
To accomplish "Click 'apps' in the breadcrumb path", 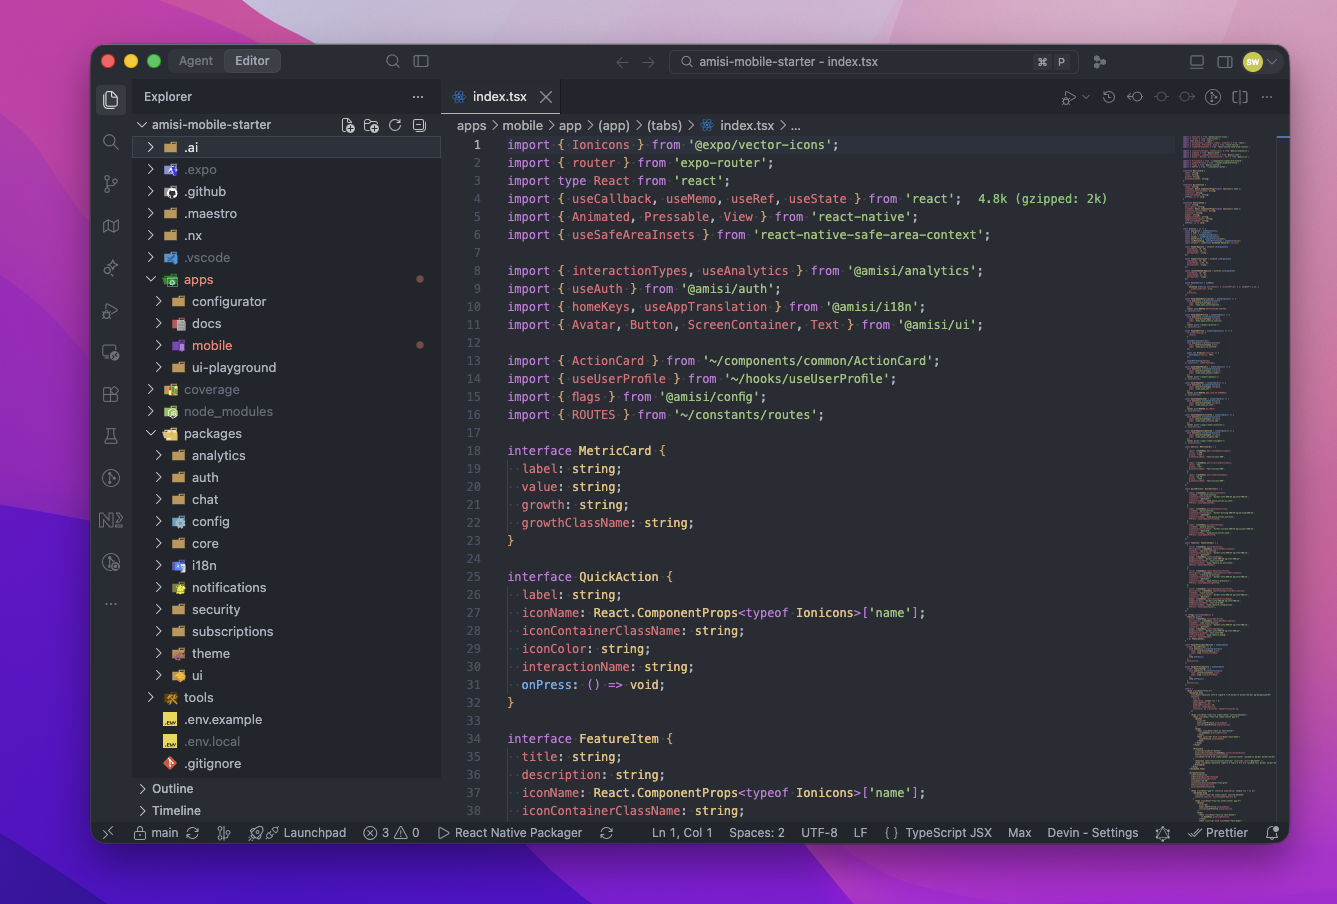I will click(471, 125).
